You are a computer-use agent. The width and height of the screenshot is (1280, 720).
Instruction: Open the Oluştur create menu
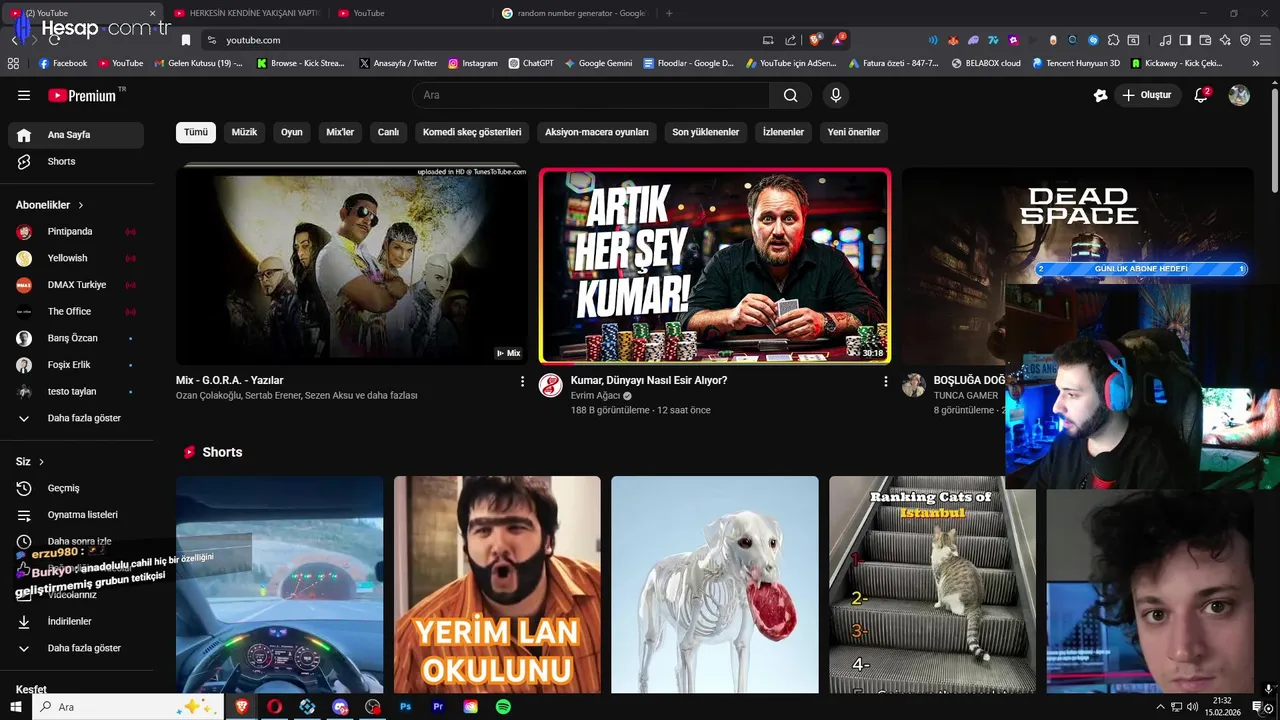[x=1146, y=95]
